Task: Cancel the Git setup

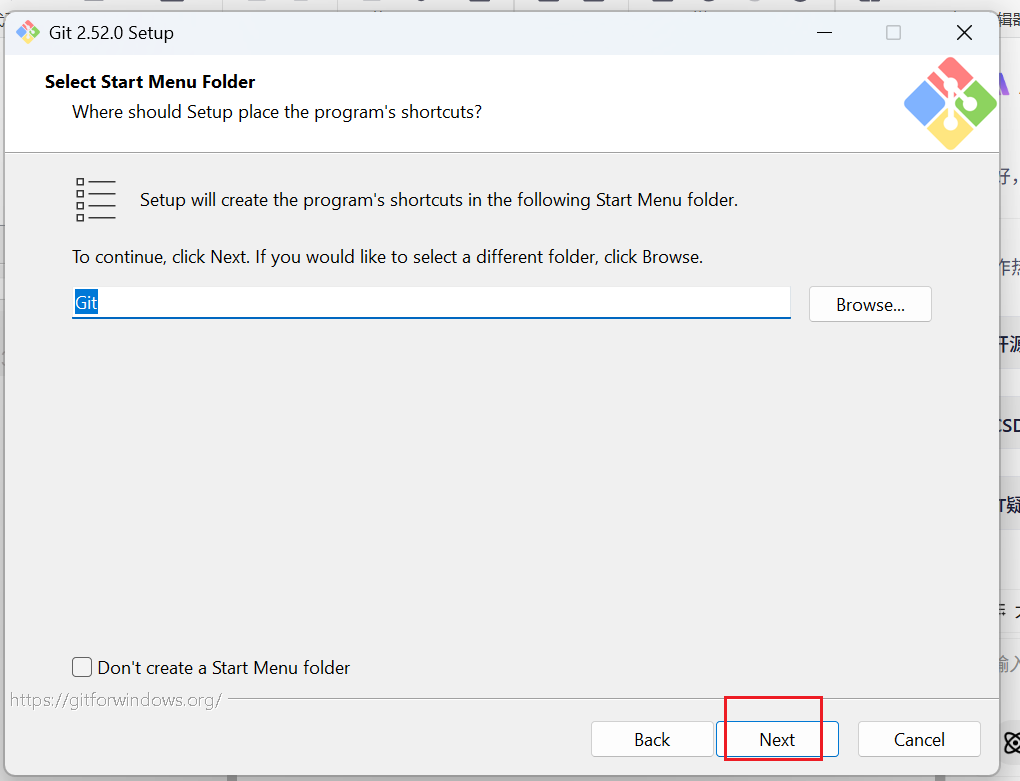Action: [919, 739]
